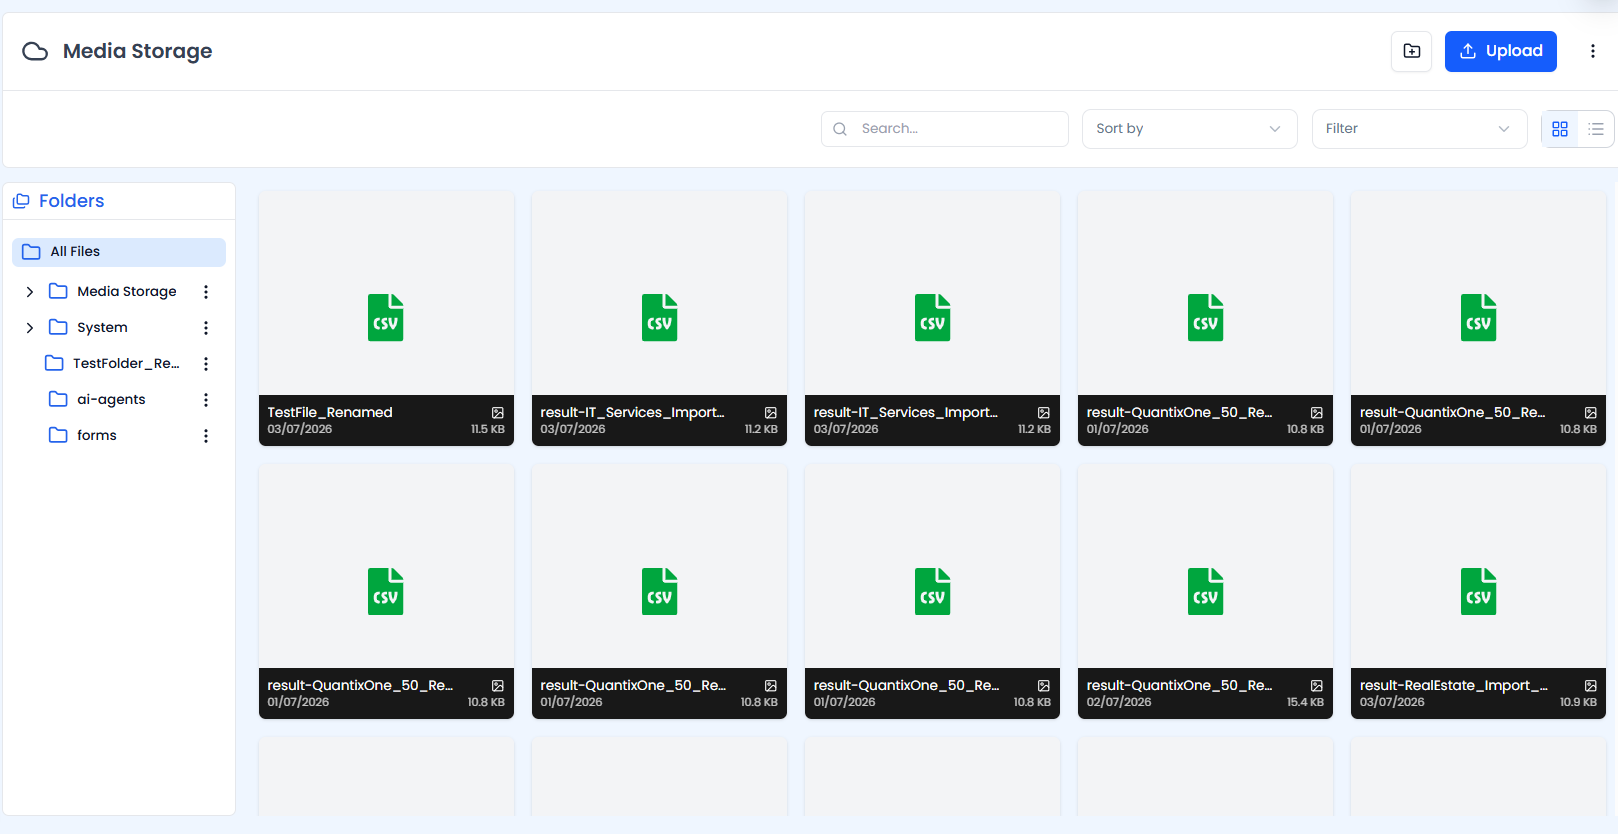Click preview icon on result-RealEstate_Import card
Screen dimensions: 1618x834
click(1591, 686)
